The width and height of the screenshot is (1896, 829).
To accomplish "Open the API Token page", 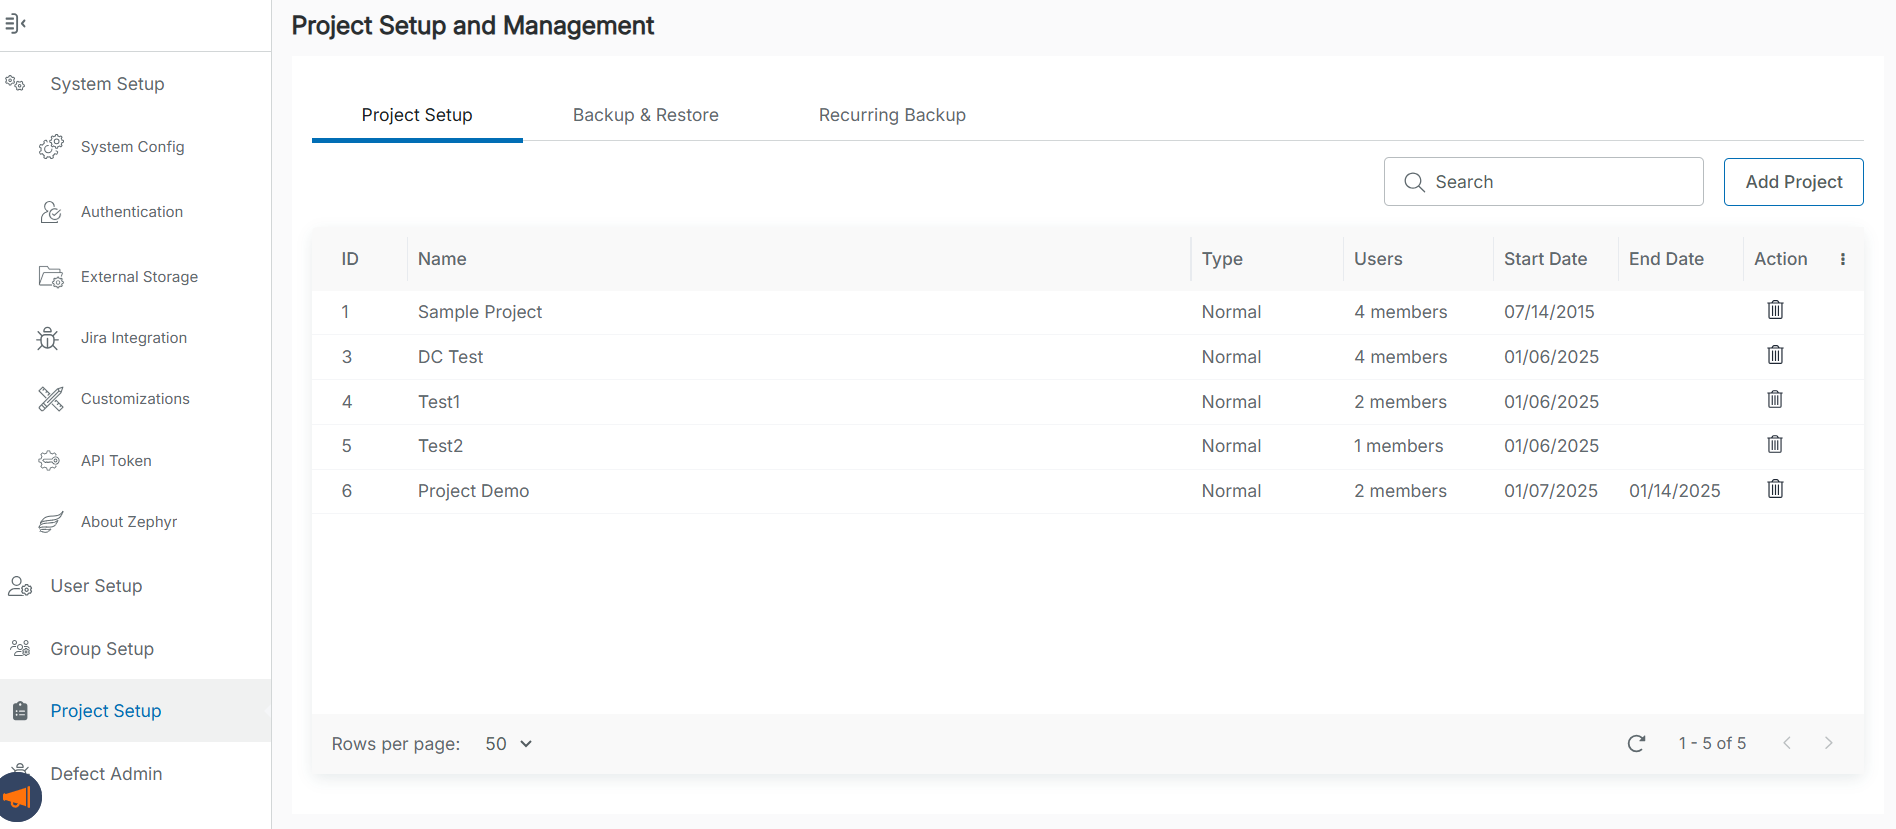I will pos(116,461).
